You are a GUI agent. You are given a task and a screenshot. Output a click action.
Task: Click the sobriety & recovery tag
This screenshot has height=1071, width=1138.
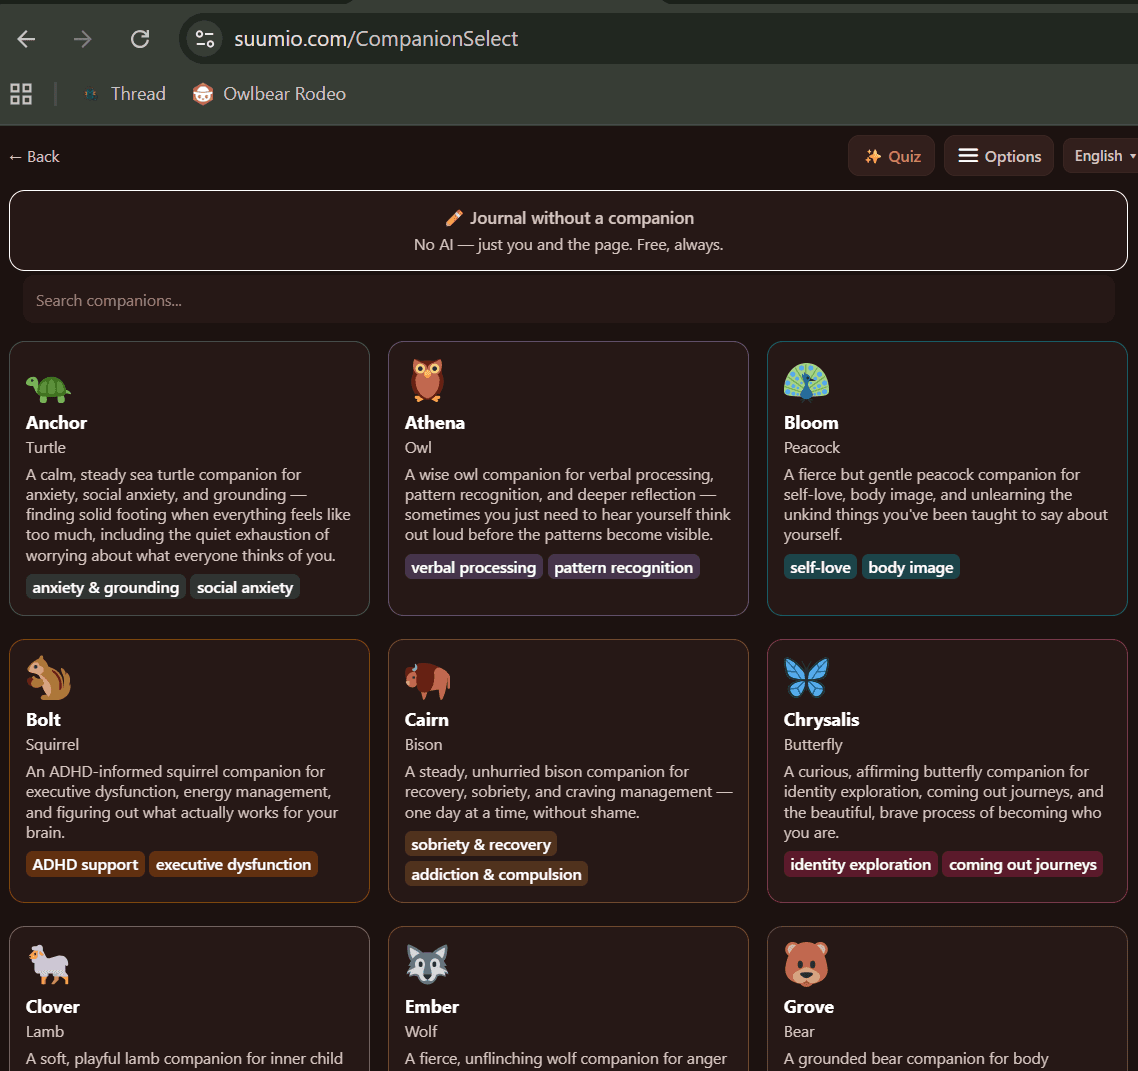pos(481,845)
